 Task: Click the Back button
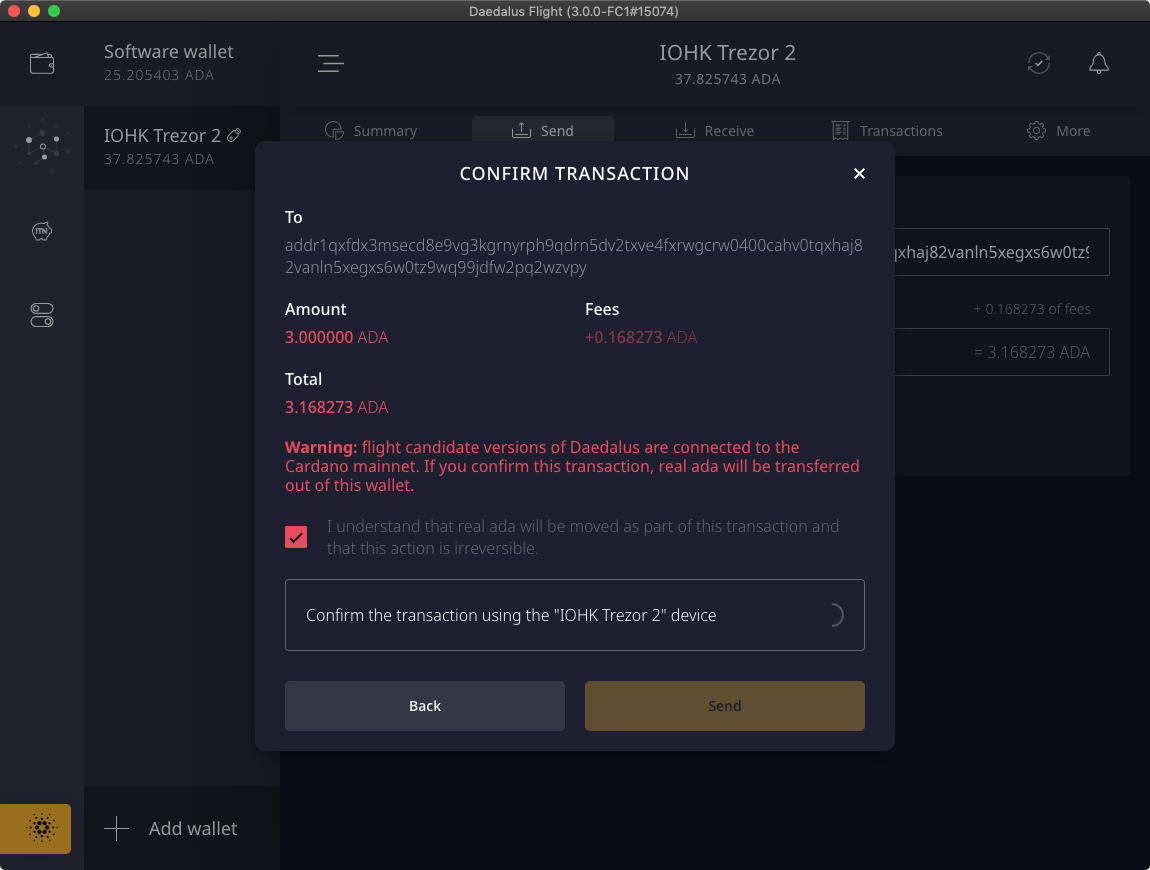point(425,706)
